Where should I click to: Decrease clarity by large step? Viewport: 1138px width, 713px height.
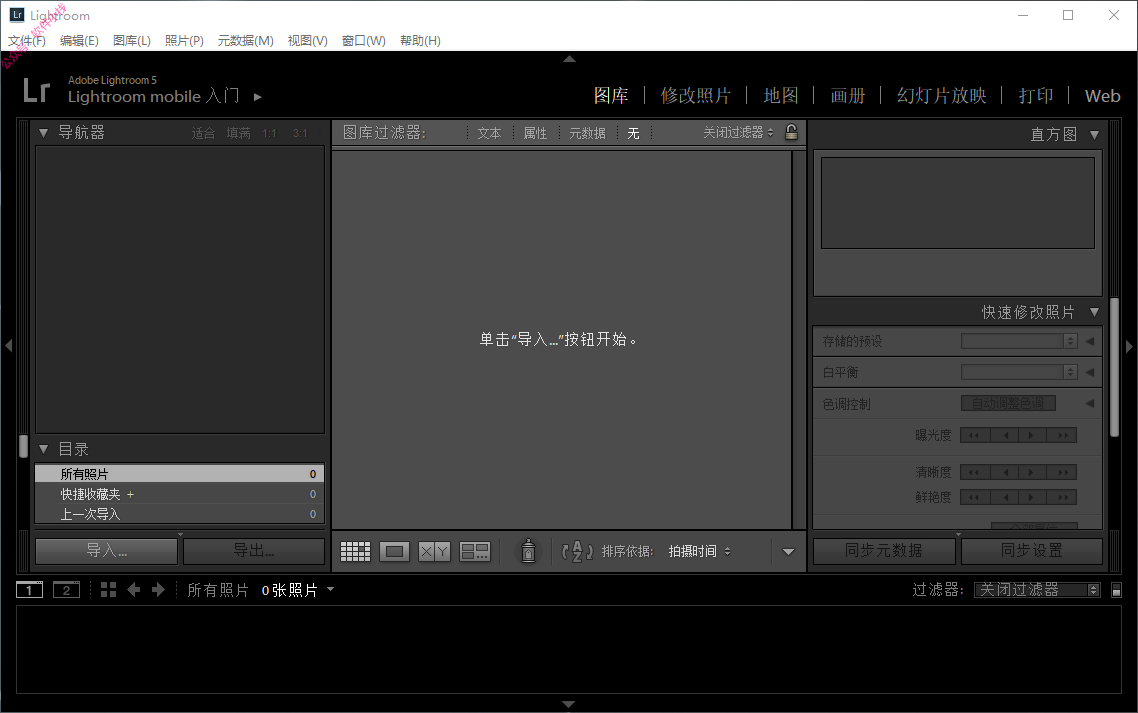pyautogui.click(x=974, y=473)
